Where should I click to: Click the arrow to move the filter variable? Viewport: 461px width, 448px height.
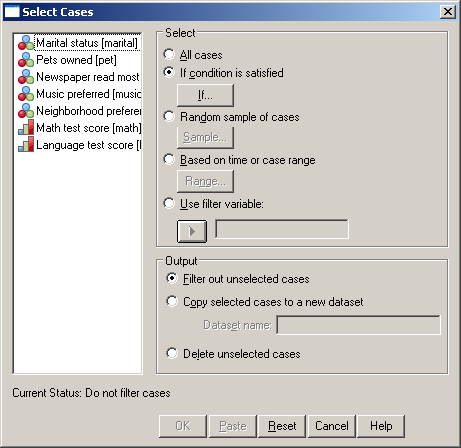(192, 231)
